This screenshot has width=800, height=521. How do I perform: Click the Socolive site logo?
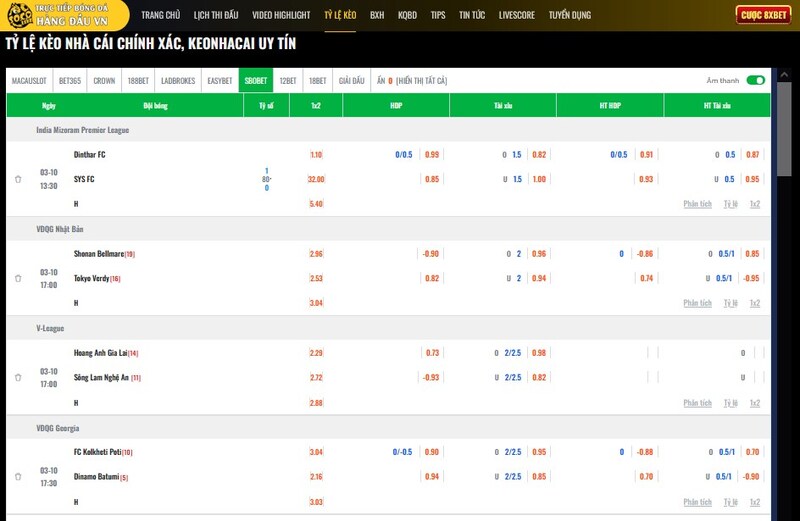pyautogui.click(x=65, y=15)
